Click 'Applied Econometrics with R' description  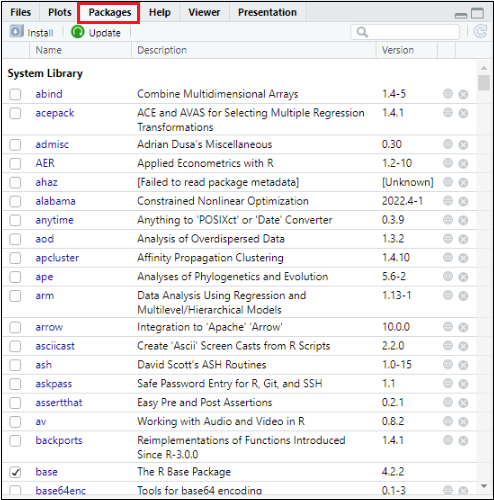point(205,163)
